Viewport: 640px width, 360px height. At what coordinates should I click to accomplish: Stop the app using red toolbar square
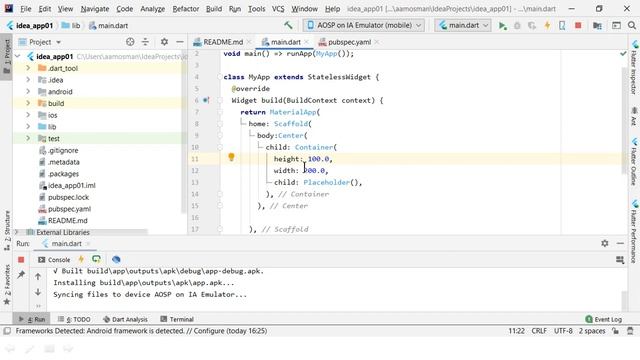(578, 26)
